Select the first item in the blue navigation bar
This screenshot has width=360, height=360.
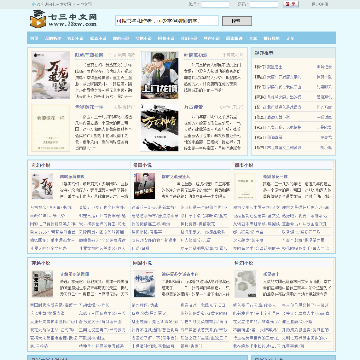click(x=34, y=38)
